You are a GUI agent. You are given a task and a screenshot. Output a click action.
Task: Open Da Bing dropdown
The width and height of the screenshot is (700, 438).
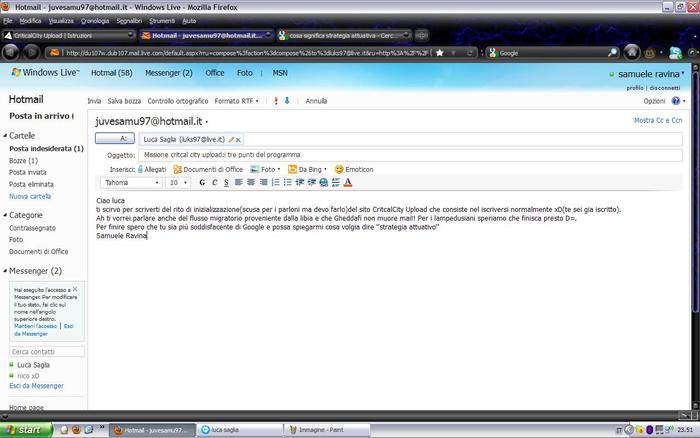[x=307, y=169]
